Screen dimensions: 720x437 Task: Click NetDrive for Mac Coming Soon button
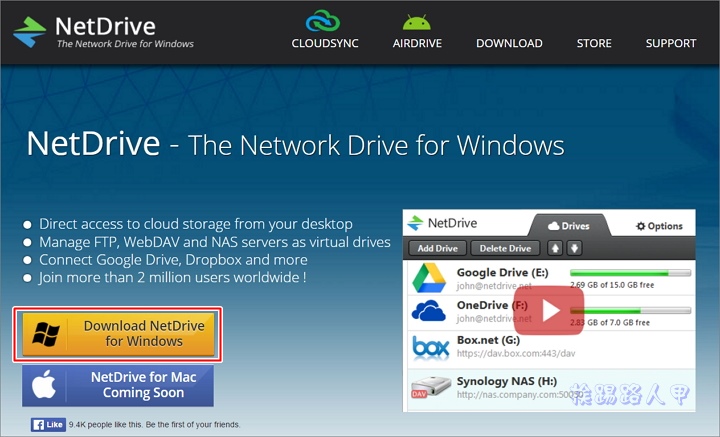118,385
